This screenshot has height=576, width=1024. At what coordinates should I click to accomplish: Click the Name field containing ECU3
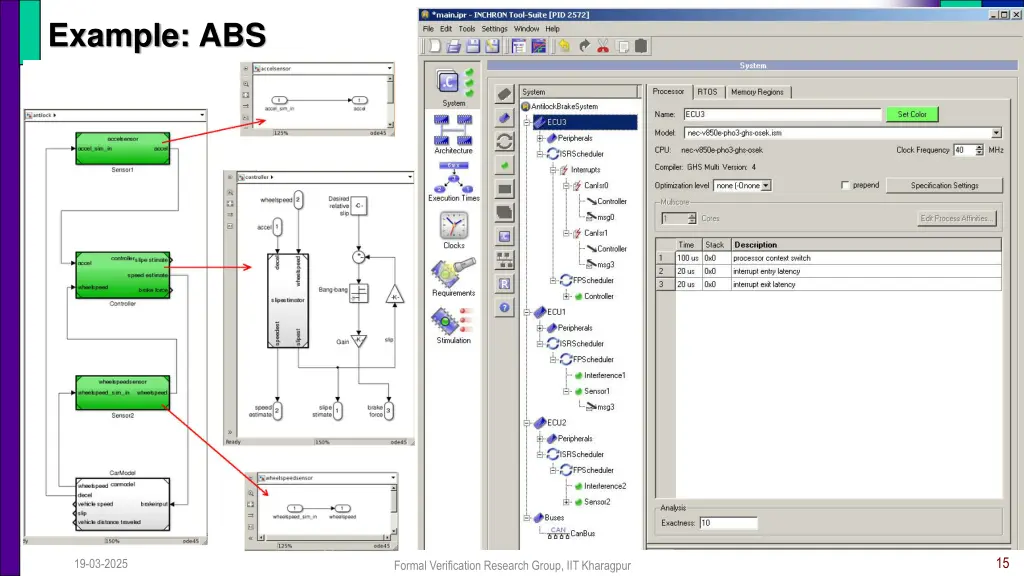pyautogui.click(x=782, y=114)
